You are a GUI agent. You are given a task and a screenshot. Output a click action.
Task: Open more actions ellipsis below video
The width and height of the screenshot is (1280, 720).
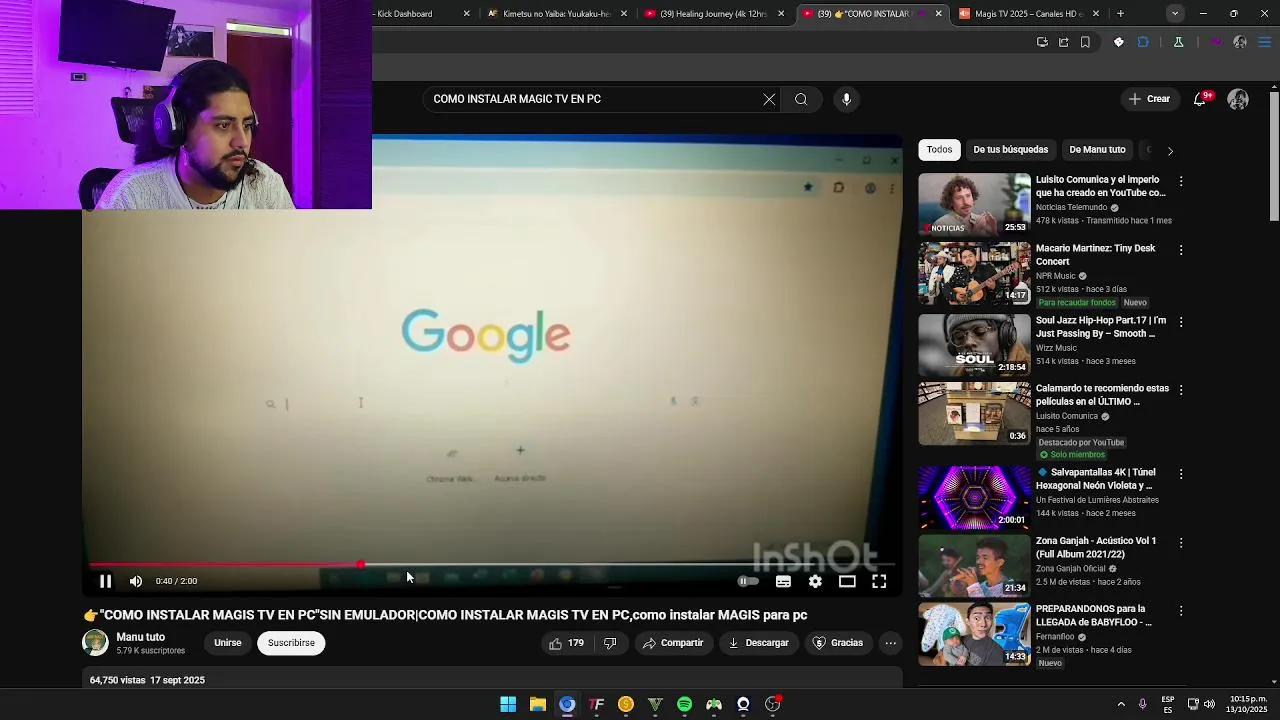pyautogui.click(x=890, y=643)
